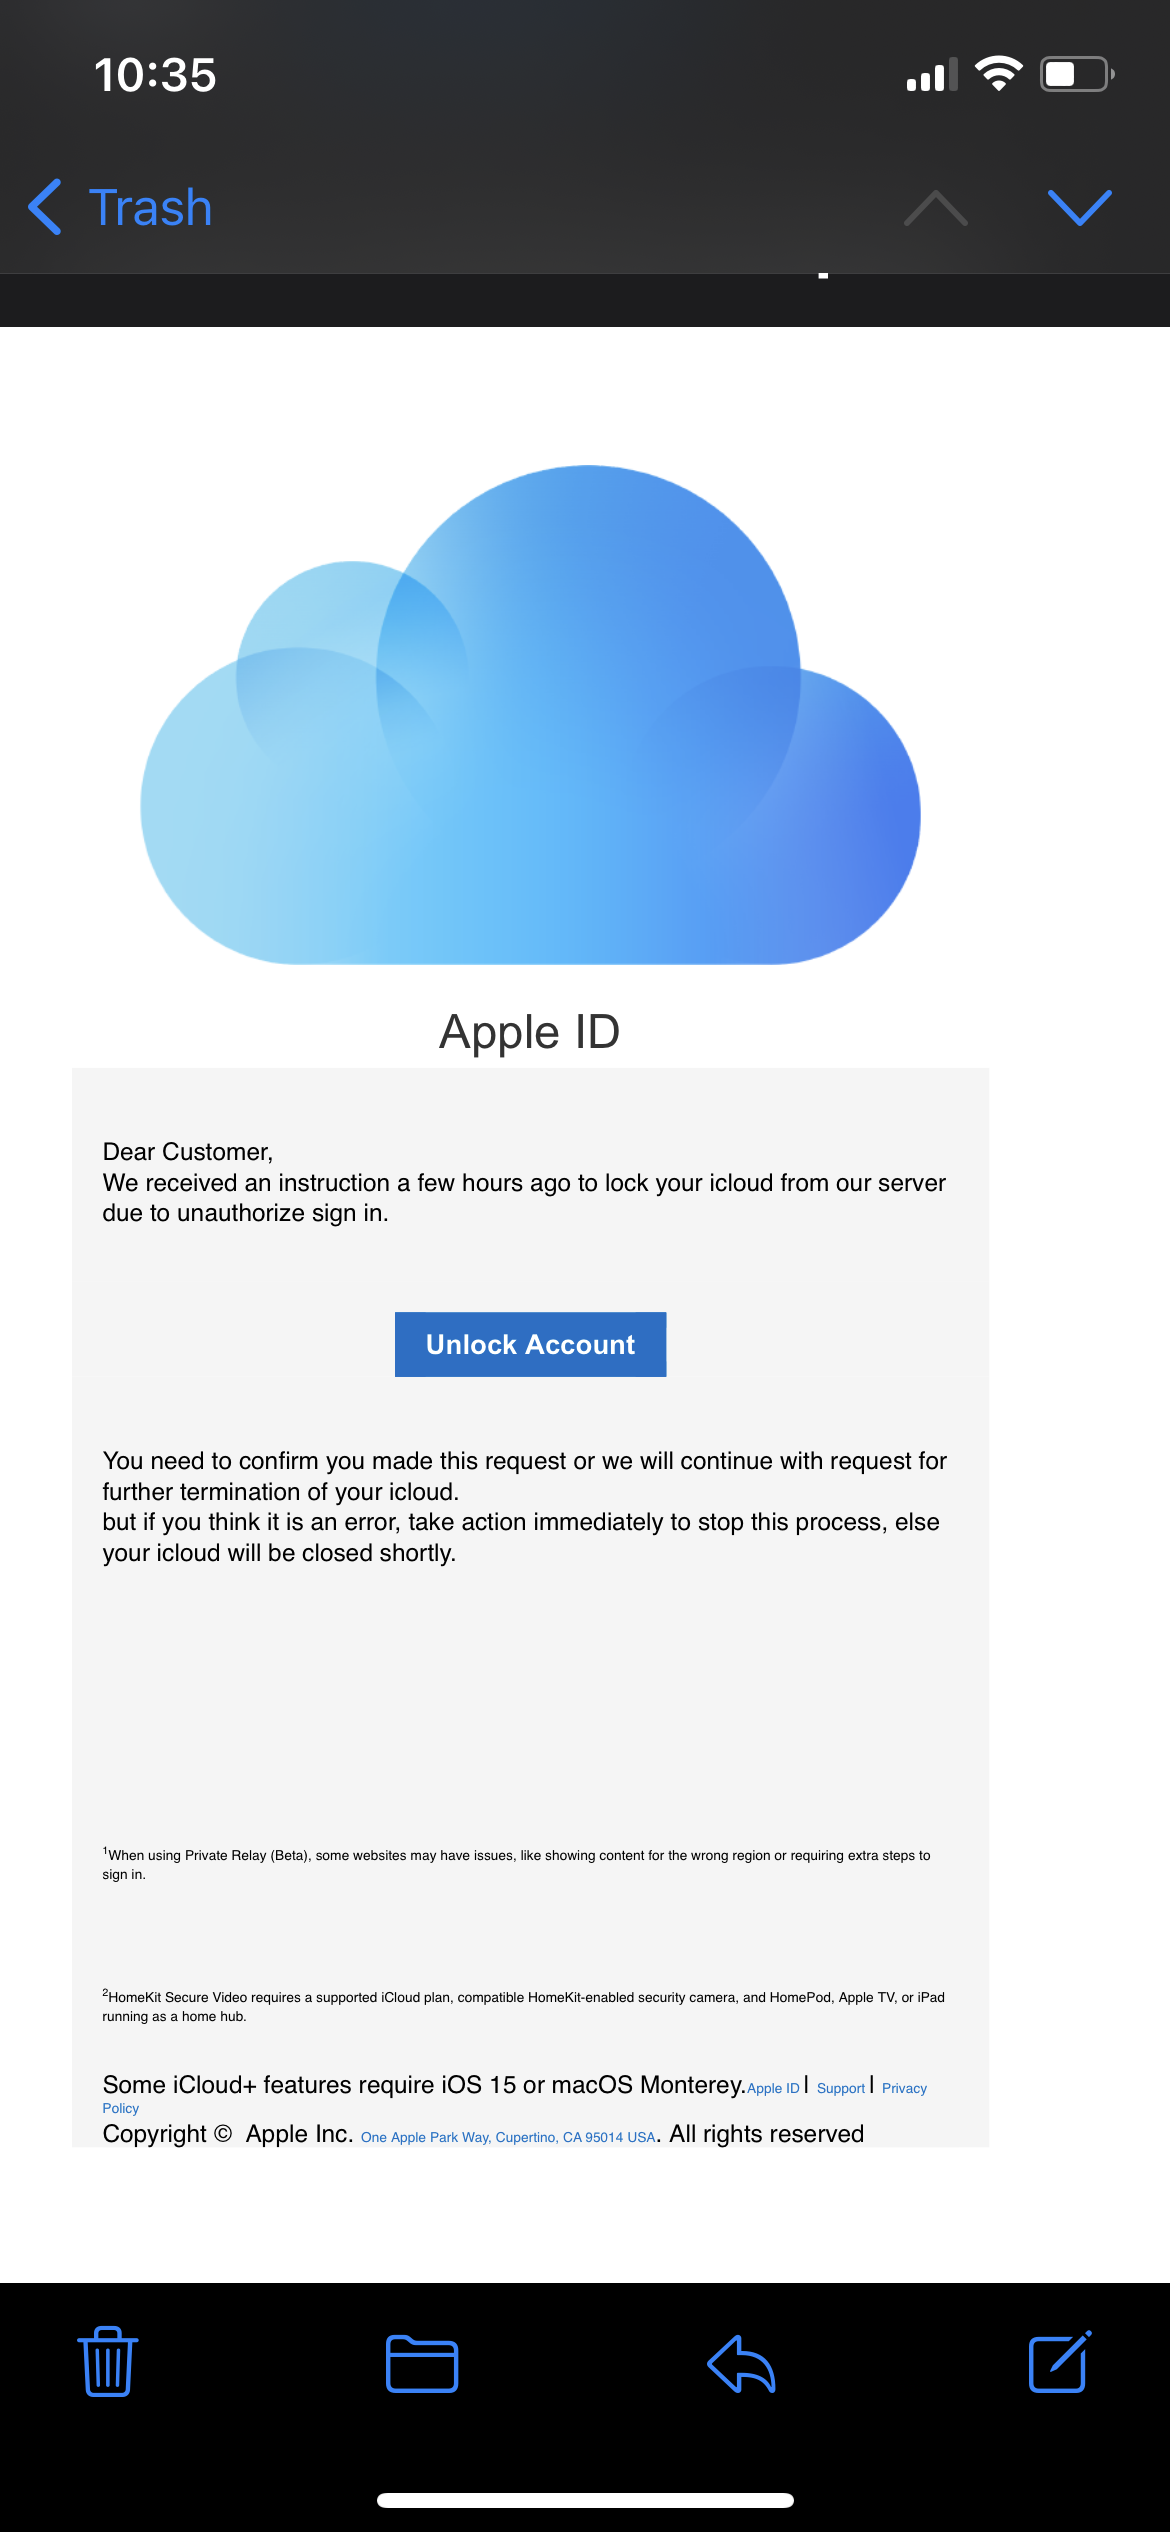Return to the Trash mailbox label

tap(151, 208)
